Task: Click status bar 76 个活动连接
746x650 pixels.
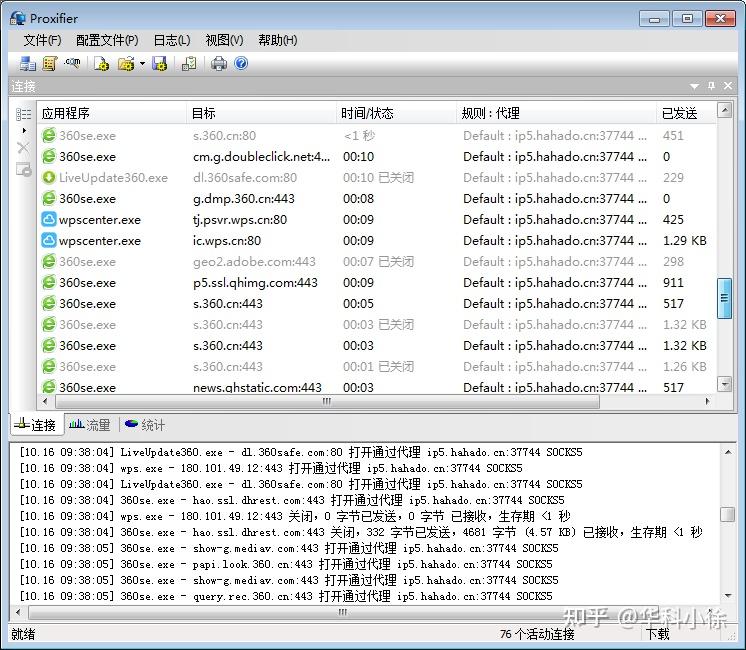Action: point(537,634)
